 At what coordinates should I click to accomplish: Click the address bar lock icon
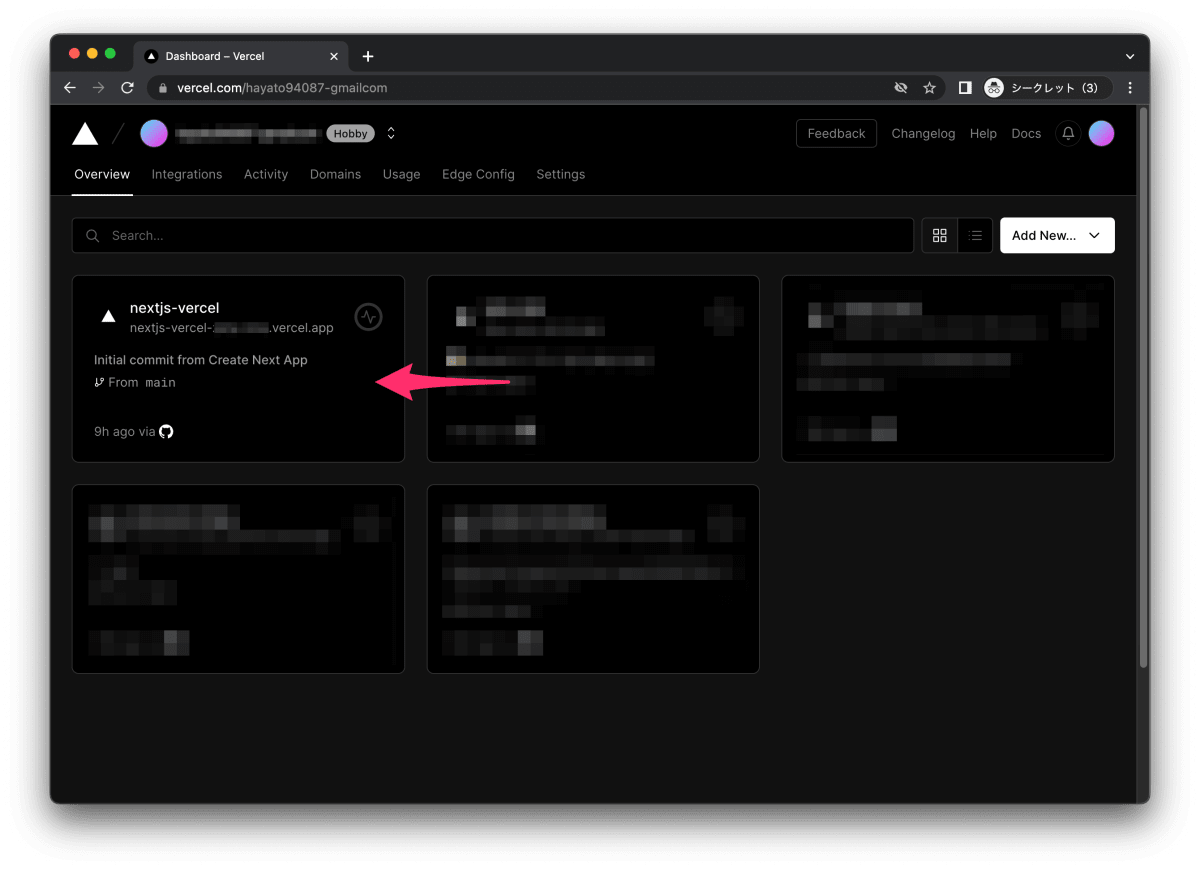tap(163, 88)
